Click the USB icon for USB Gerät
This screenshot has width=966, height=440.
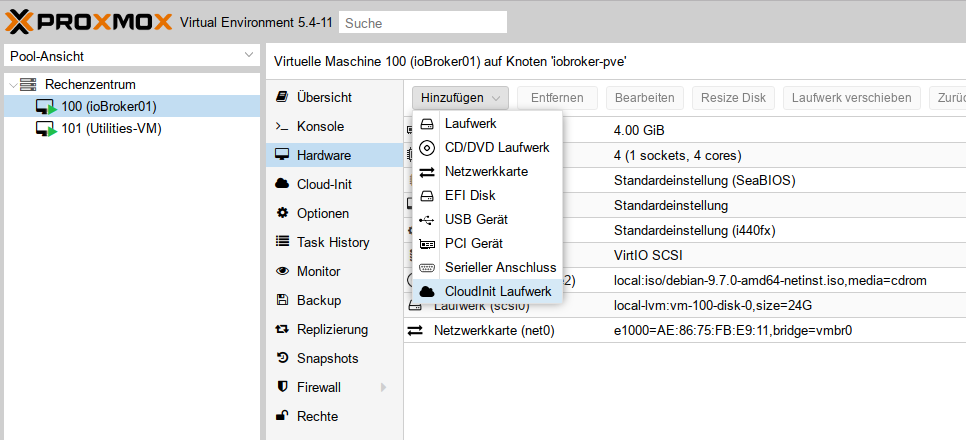pyautogui.click(x=427, y=220)
